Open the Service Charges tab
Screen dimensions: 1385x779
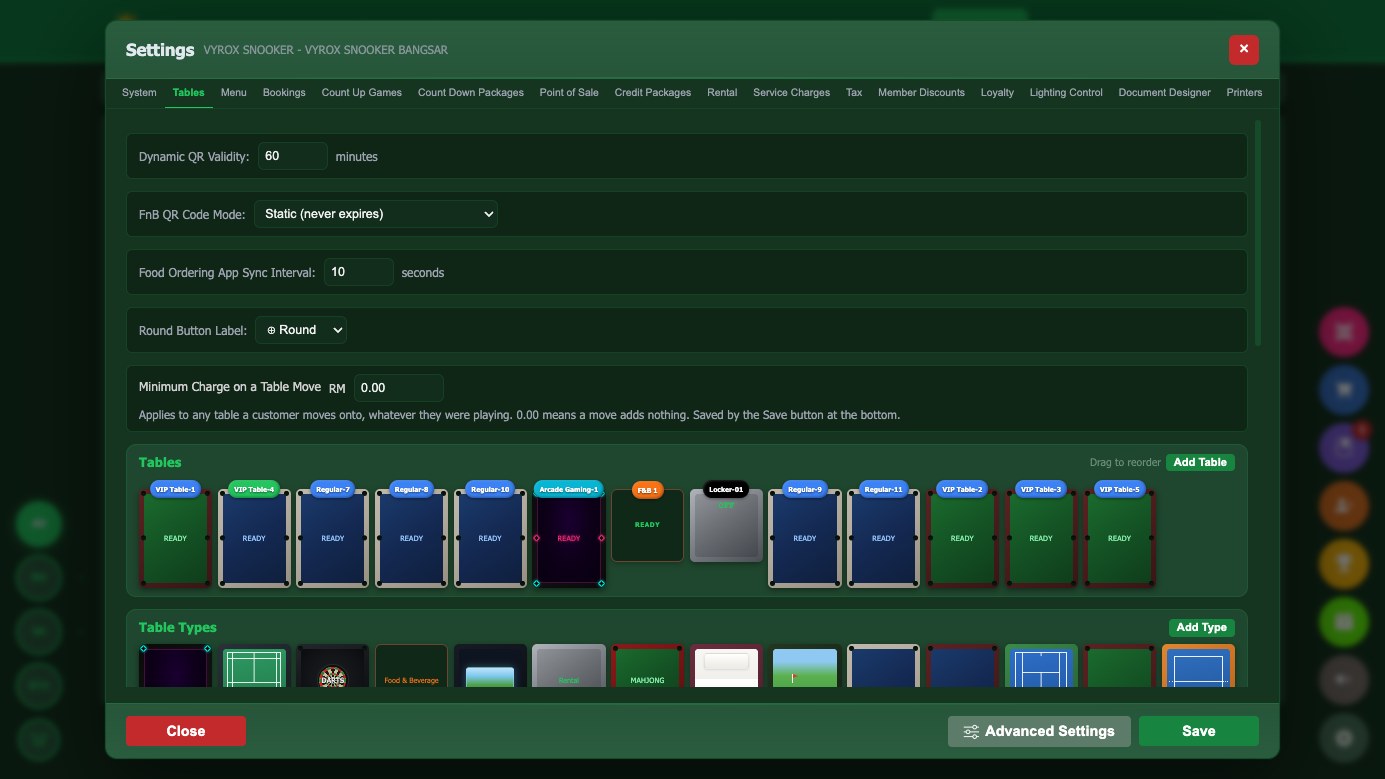point(791,93)
